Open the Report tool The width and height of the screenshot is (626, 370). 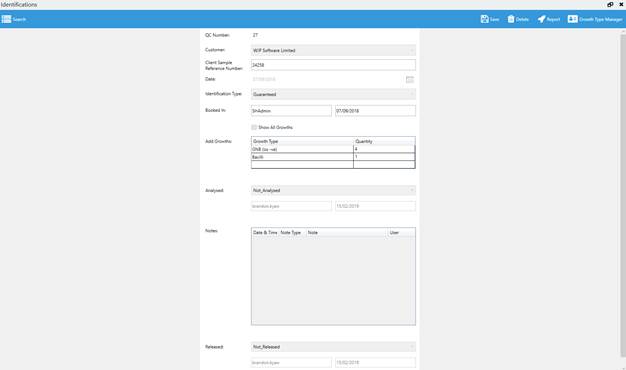(x=549, y=19)
